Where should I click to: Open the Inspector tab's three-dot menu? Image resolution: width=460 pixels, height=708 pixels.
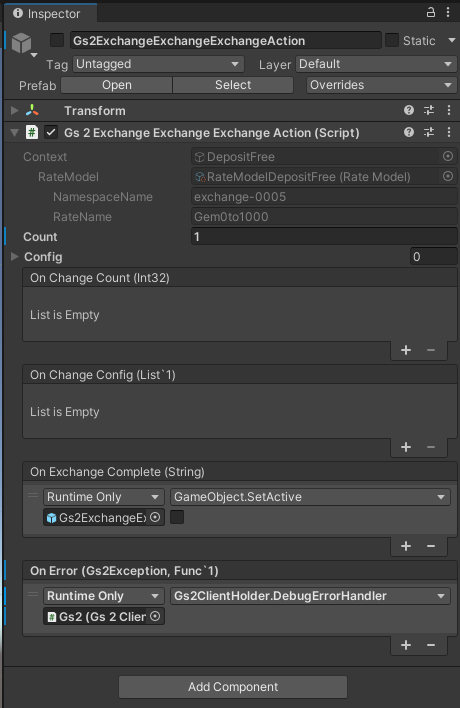coord(448,12)
